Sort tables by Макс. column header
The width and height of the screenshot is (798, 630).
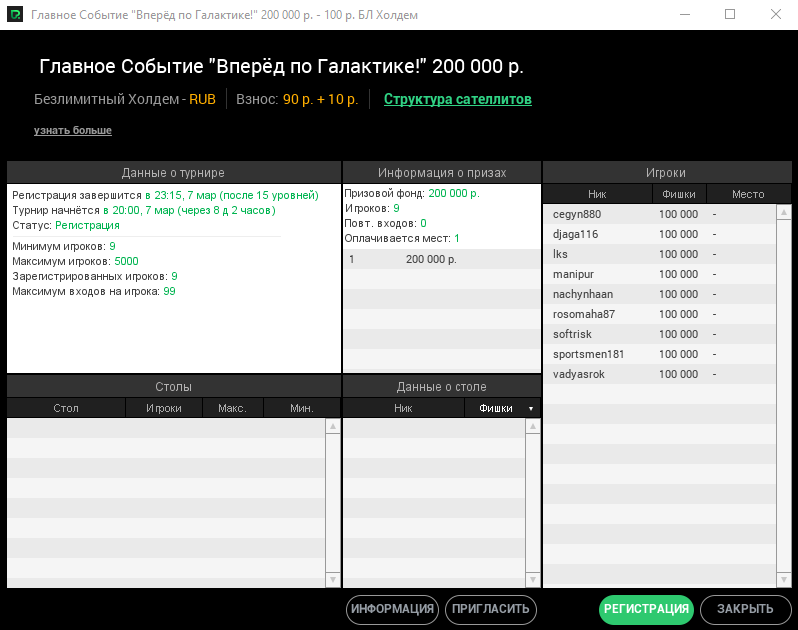point(233,408)
